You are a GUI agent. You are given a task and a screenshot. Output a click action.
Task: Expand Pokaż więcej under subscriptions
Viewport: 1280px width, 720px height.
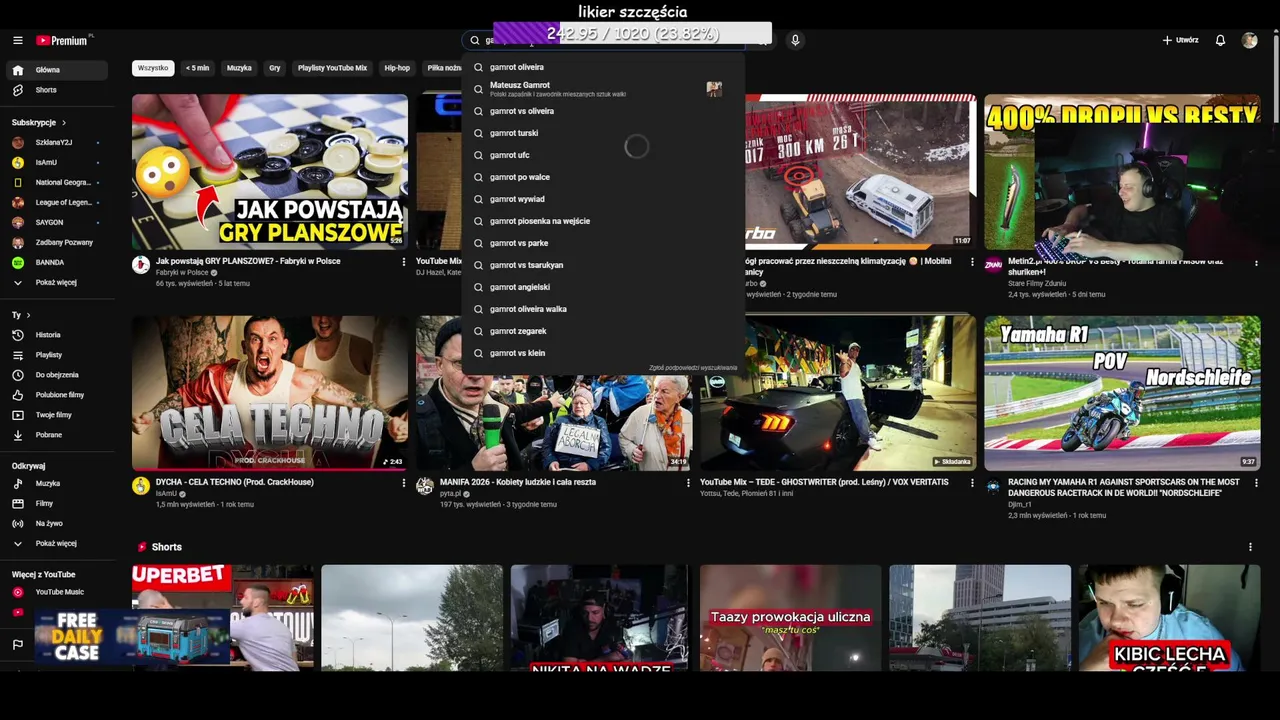pos(56,282)
